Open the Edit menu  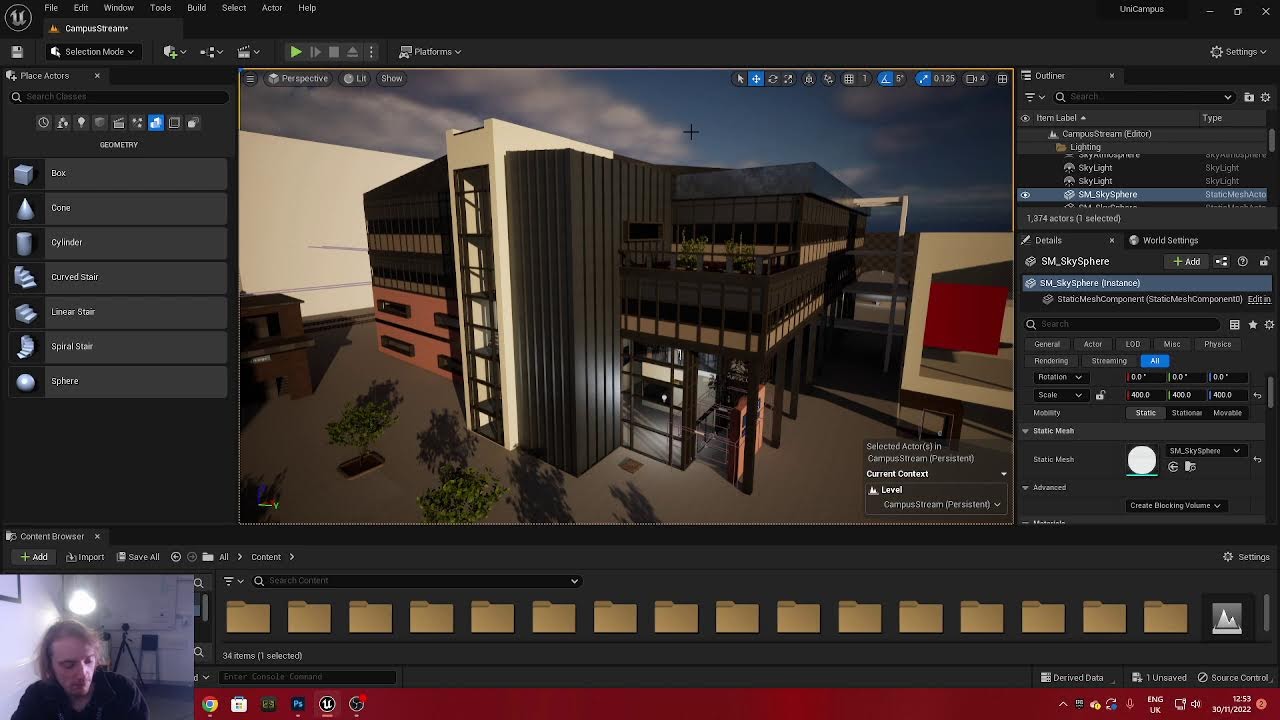coord(81,8)
